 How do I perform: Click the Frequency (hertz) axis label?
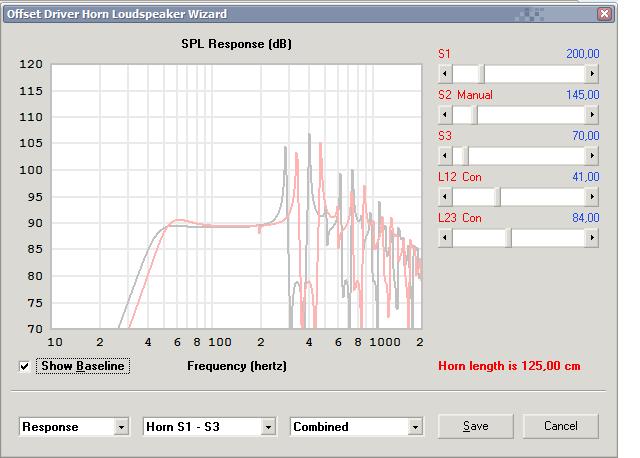coord(237,366)
